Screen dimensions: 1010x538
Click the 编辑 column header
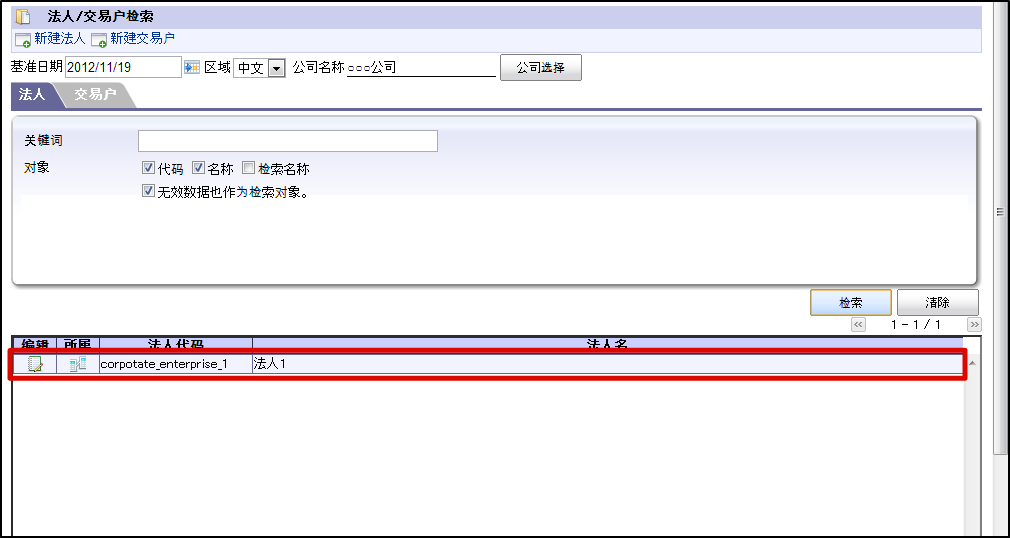pos(35,344)
